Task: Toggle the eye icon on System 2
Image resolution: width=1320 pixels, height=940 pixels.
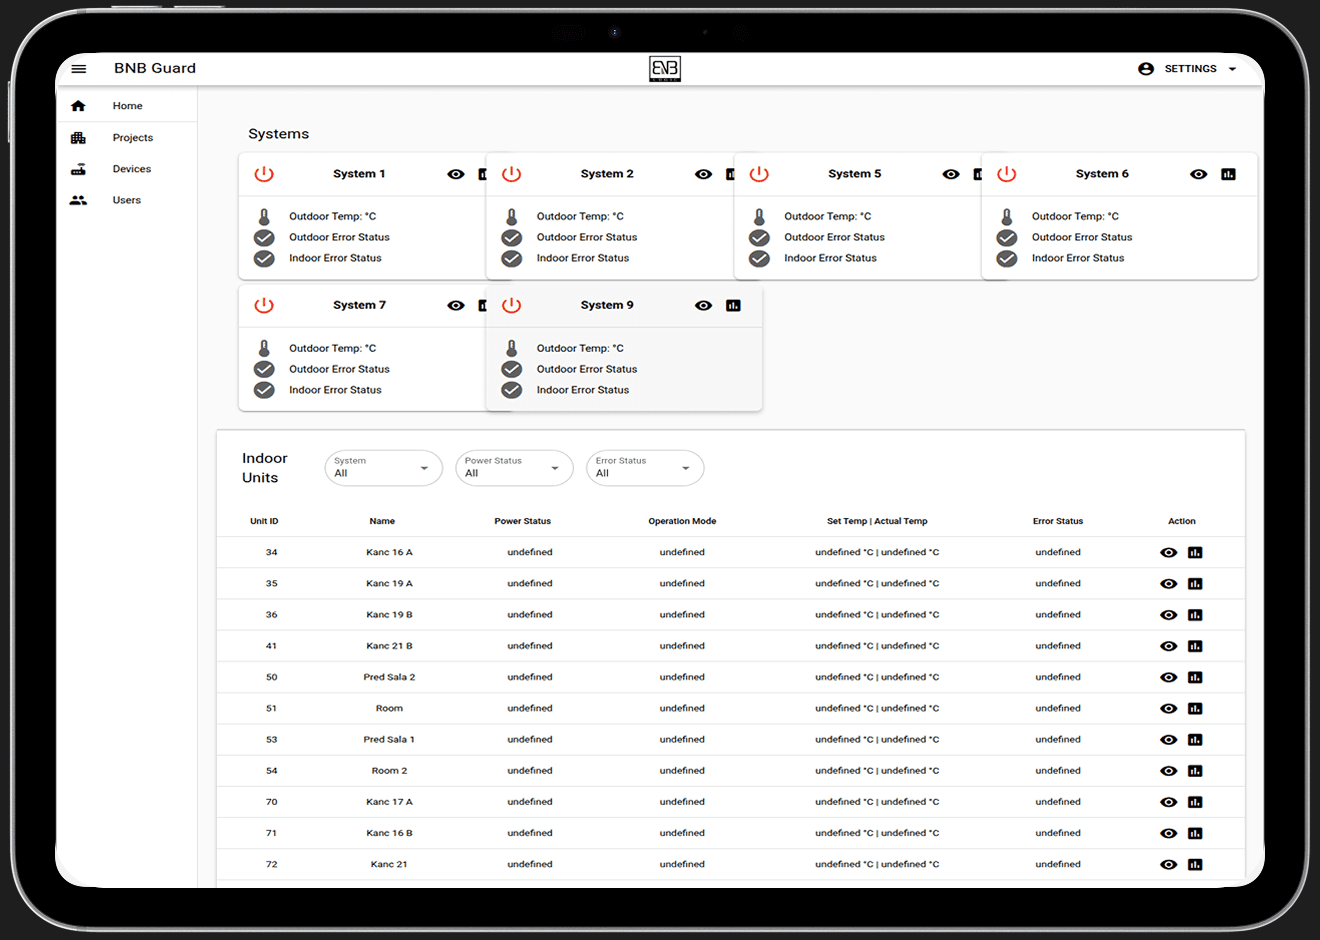Action: click(703, 174)
